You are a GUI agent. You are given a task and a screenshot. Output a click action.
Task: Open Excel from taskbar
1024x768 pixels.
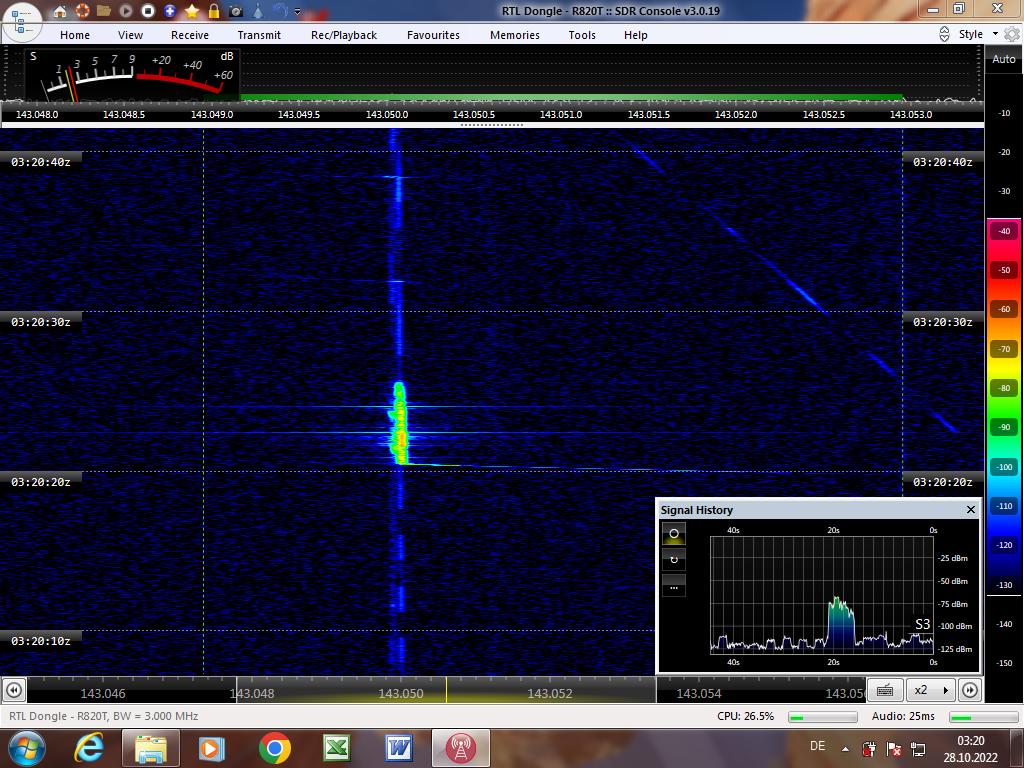pos(336,748)
